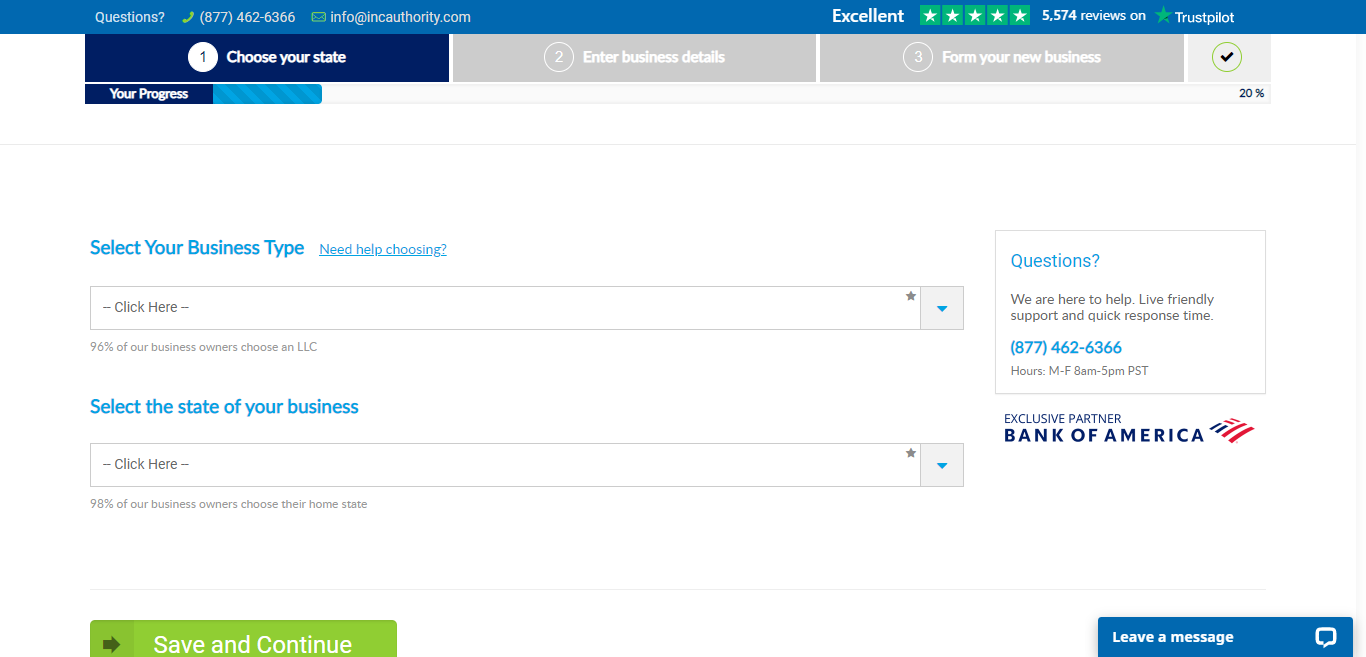
Task: Click the checkmark circle final step icon
Action: point(1227,57)
